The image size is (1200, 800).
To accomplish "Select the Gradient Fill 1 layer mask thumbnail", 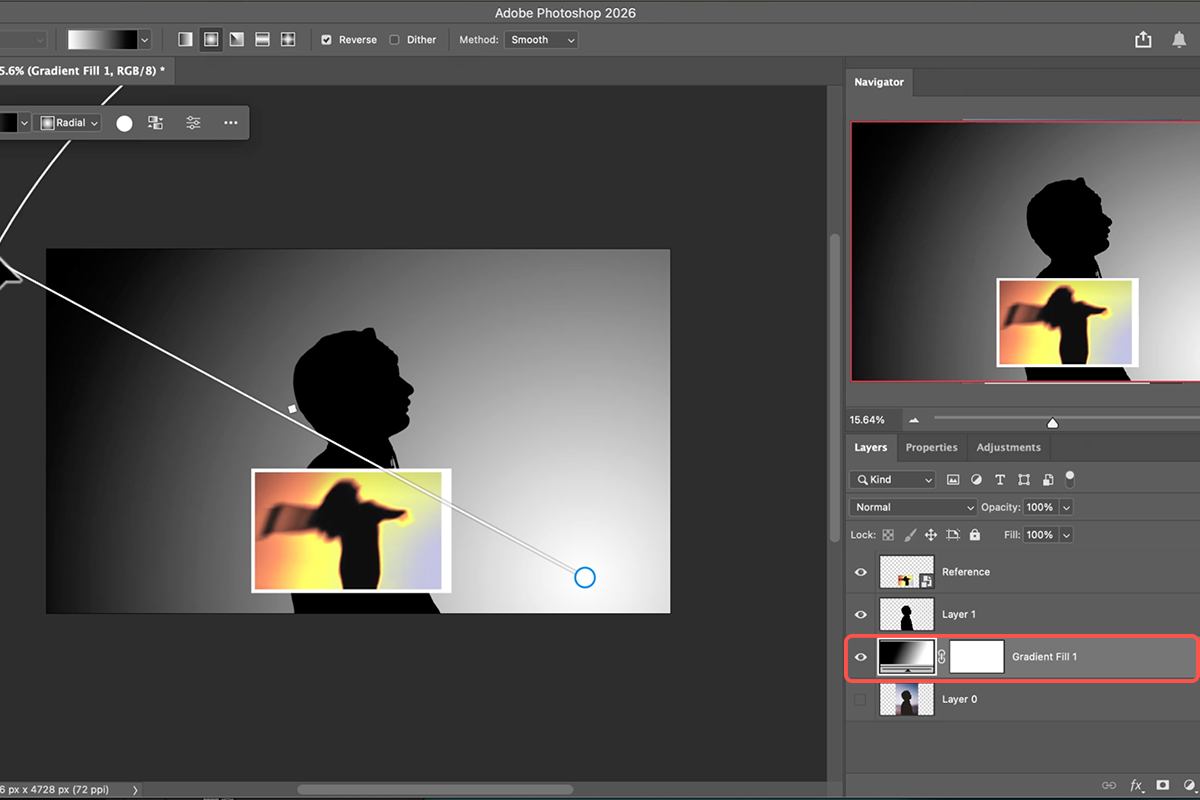I will pos(976,657).
